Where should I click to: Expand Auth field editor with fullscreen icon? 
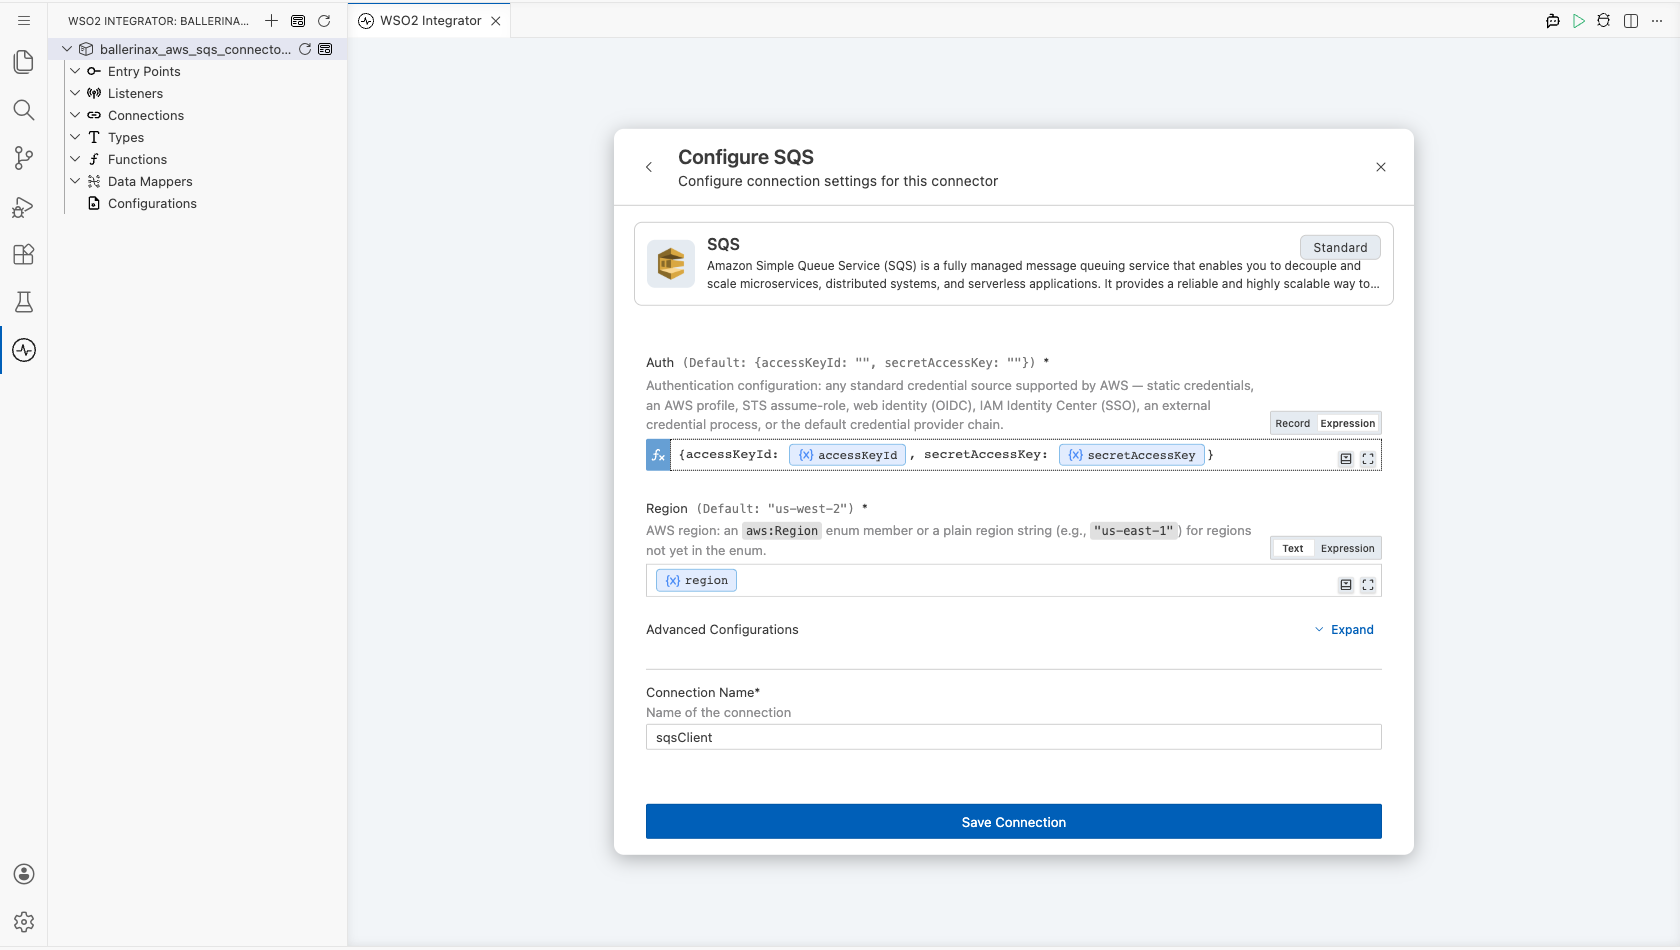1368,458
